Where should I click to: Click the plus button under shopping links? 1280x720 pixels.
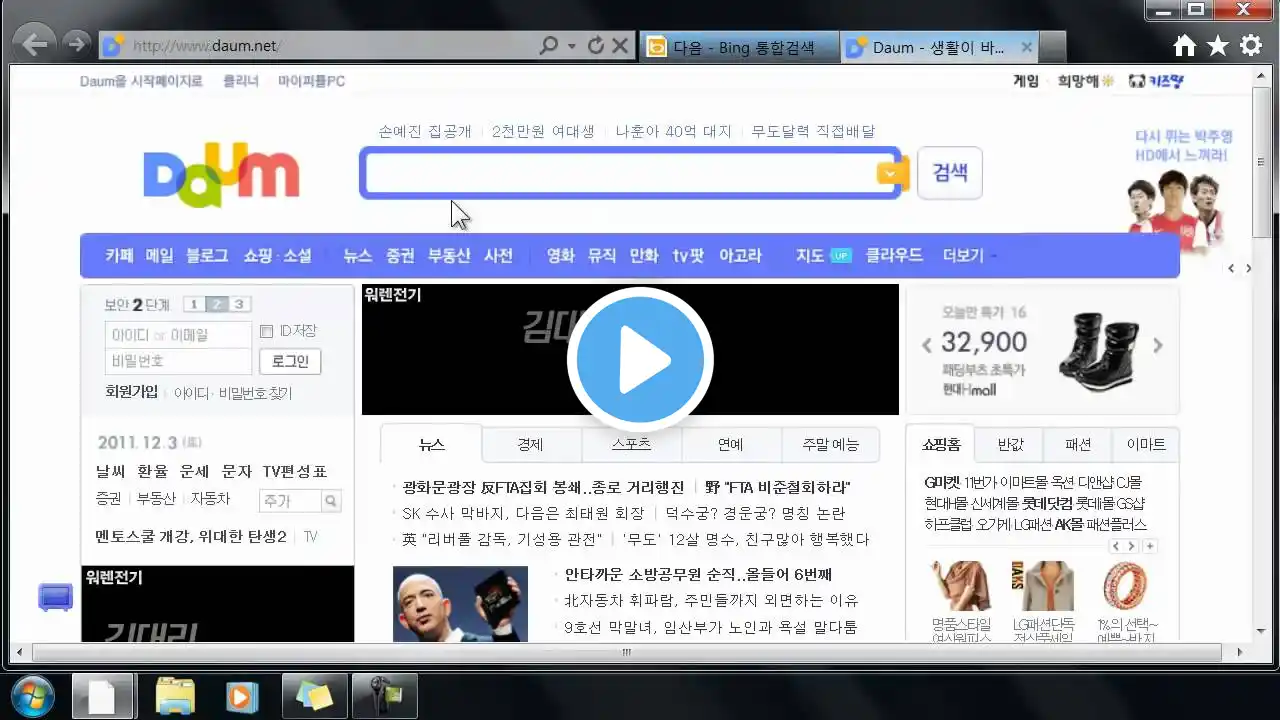[x=1150, y=547]
